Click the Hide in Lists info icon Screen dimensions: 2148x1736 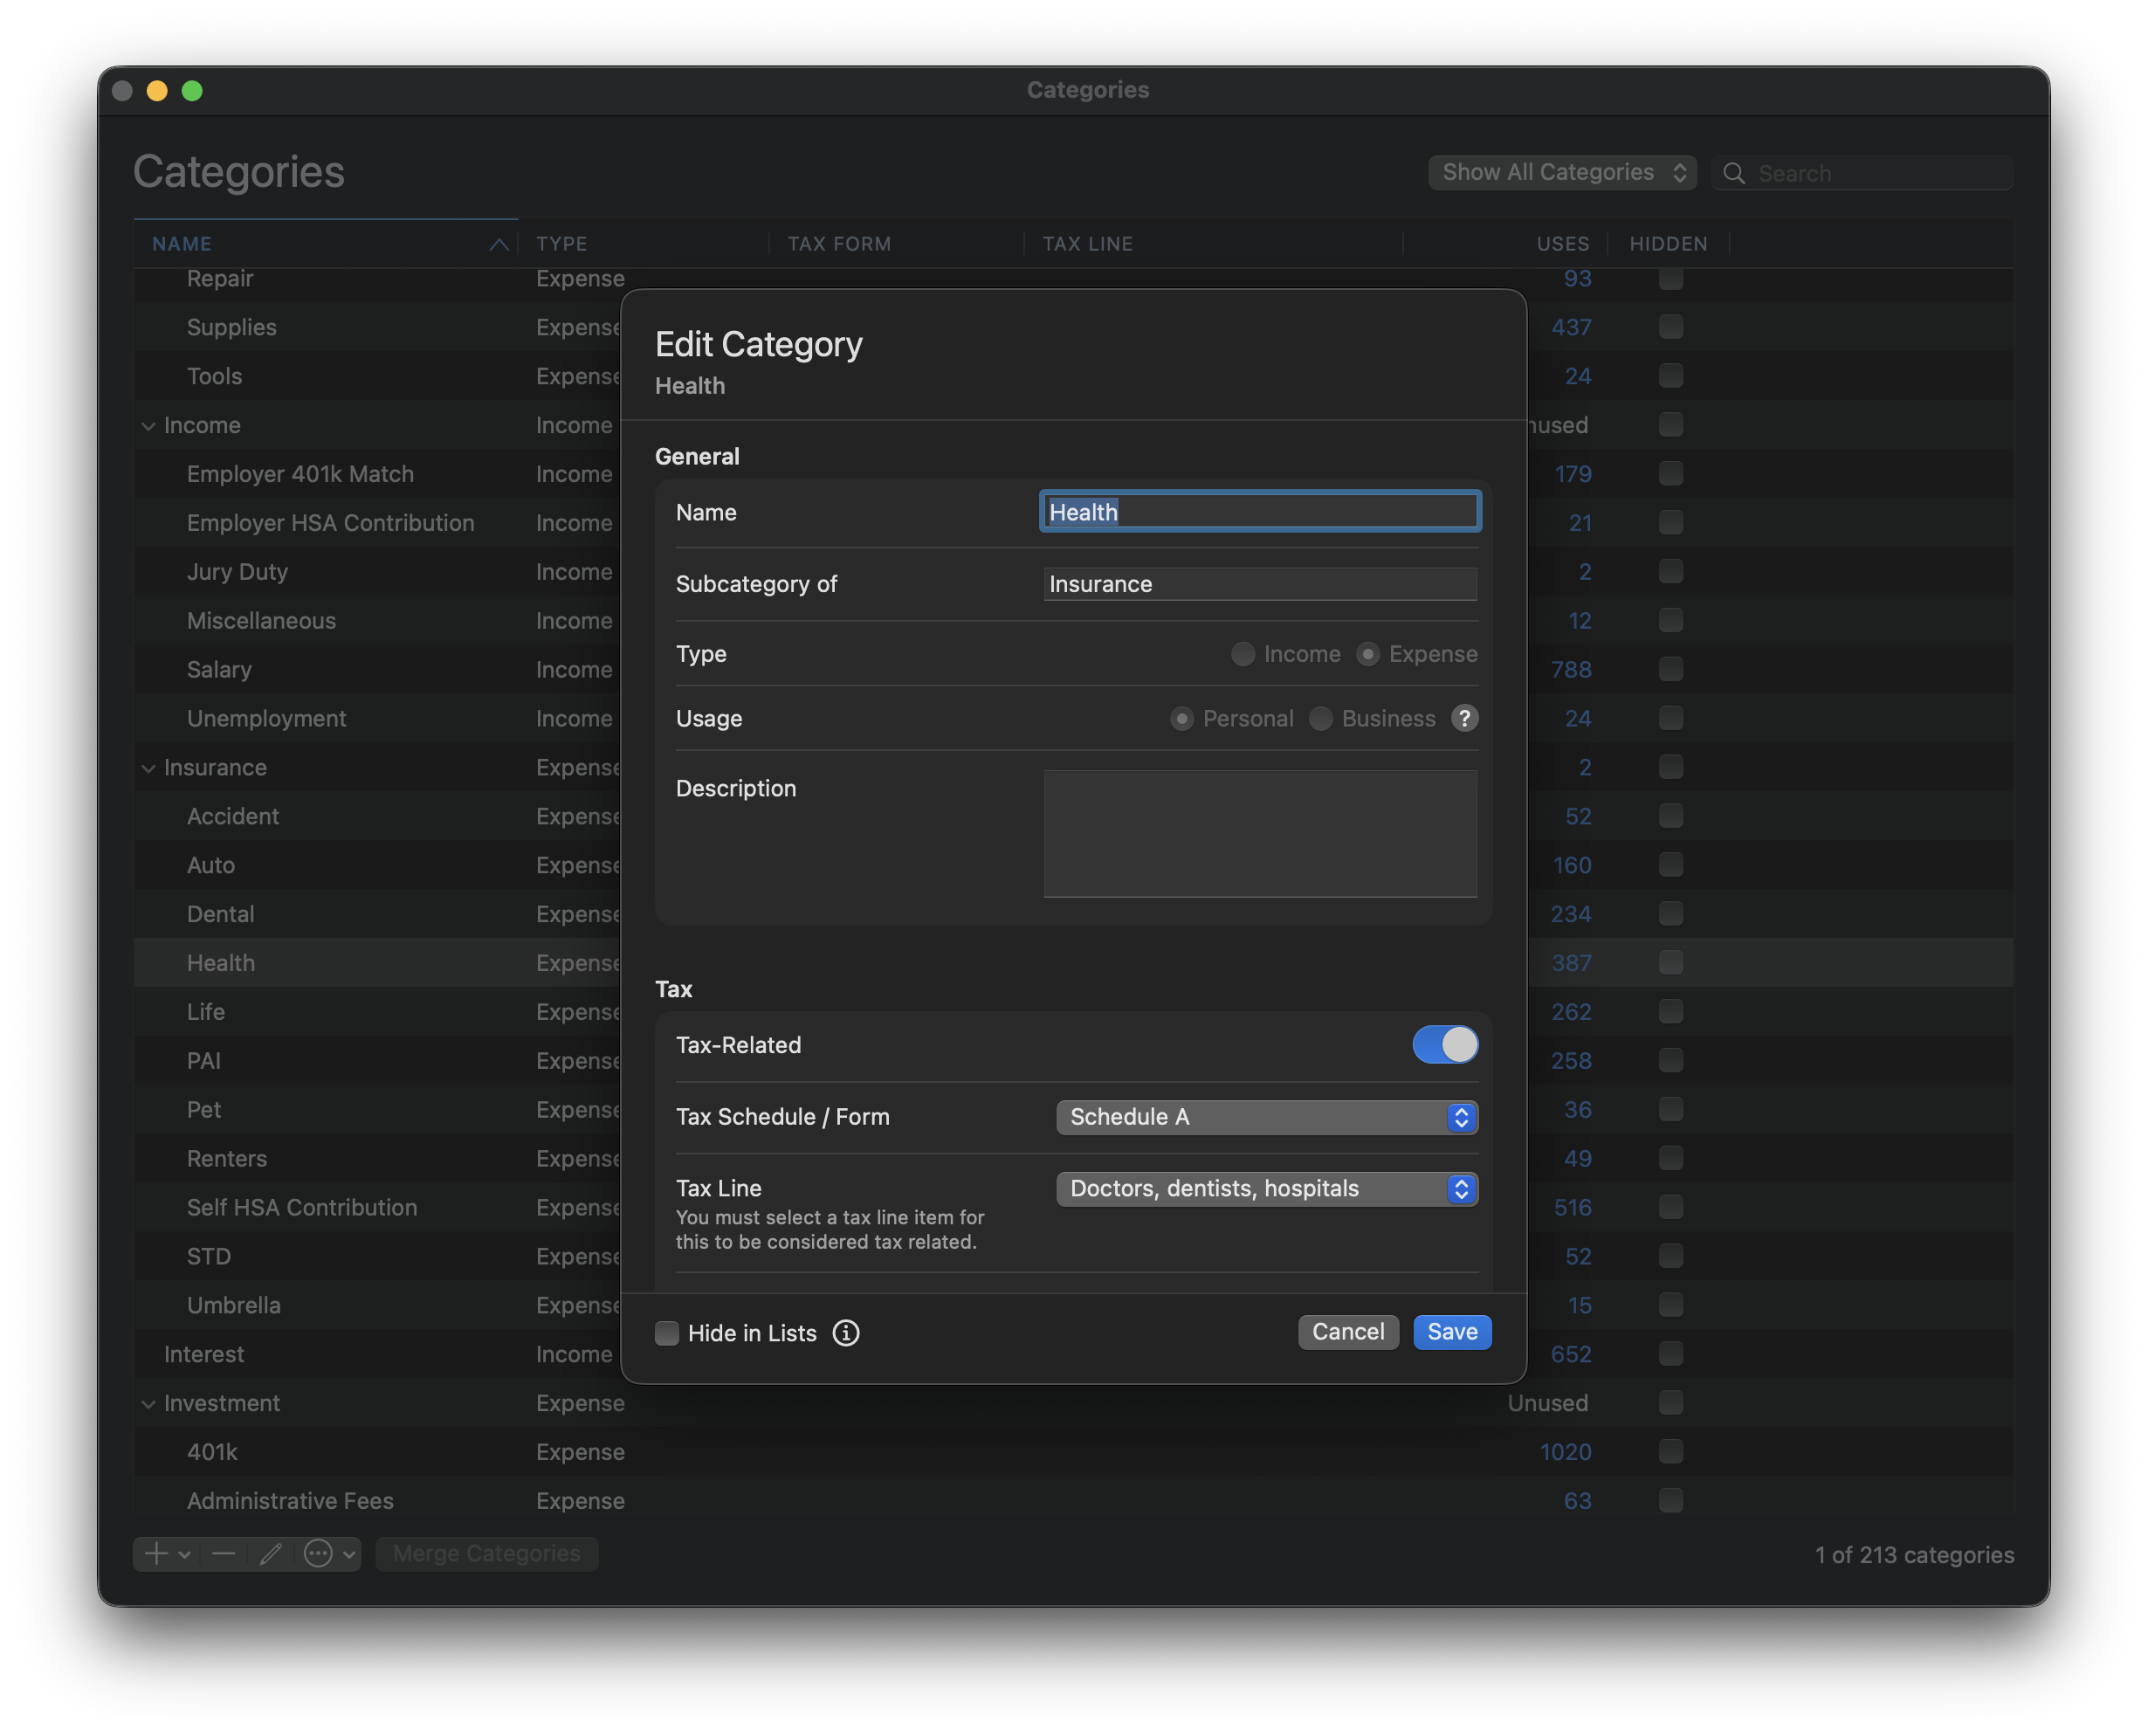coord(846,1333)
